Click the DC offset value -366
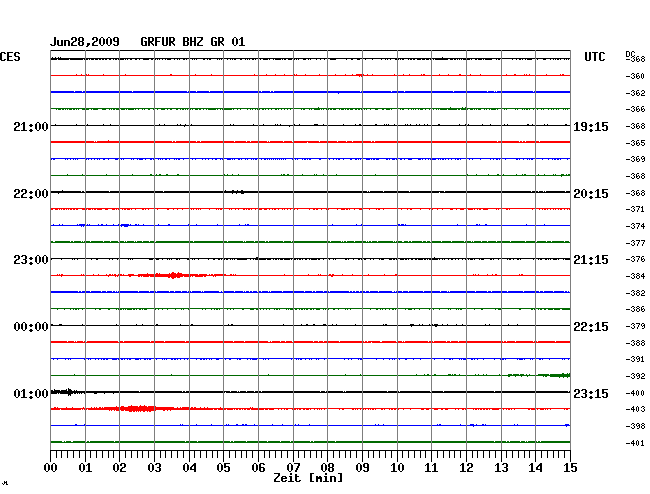 coord(635,109)
